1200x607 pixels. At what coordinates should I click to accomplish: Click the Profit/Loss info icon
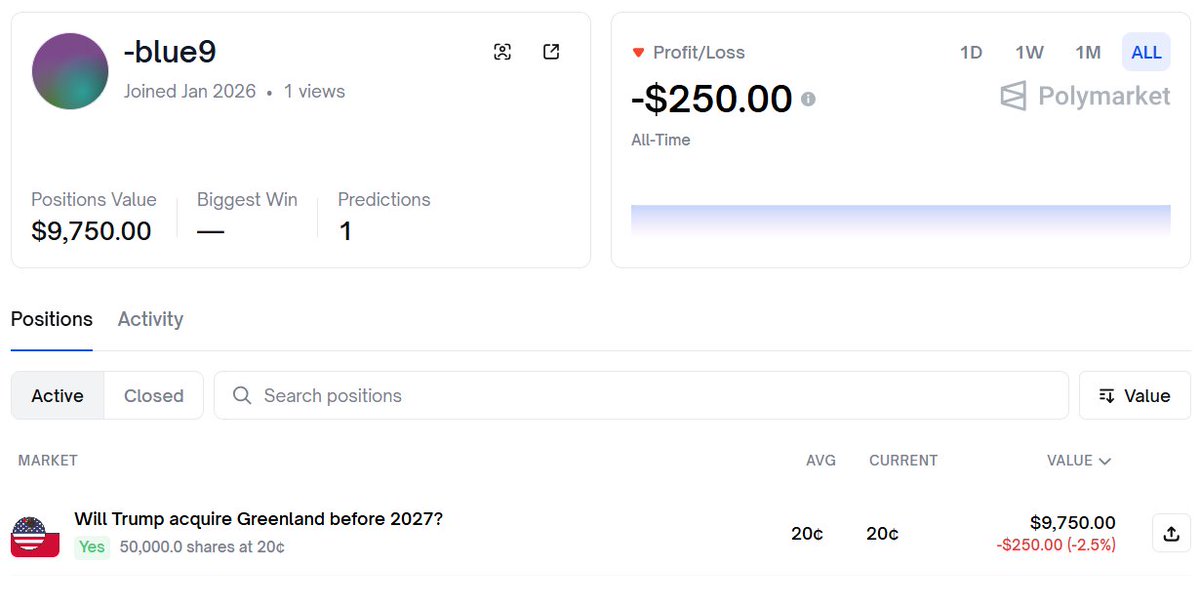pyautogui.click(x=808, y=99)
